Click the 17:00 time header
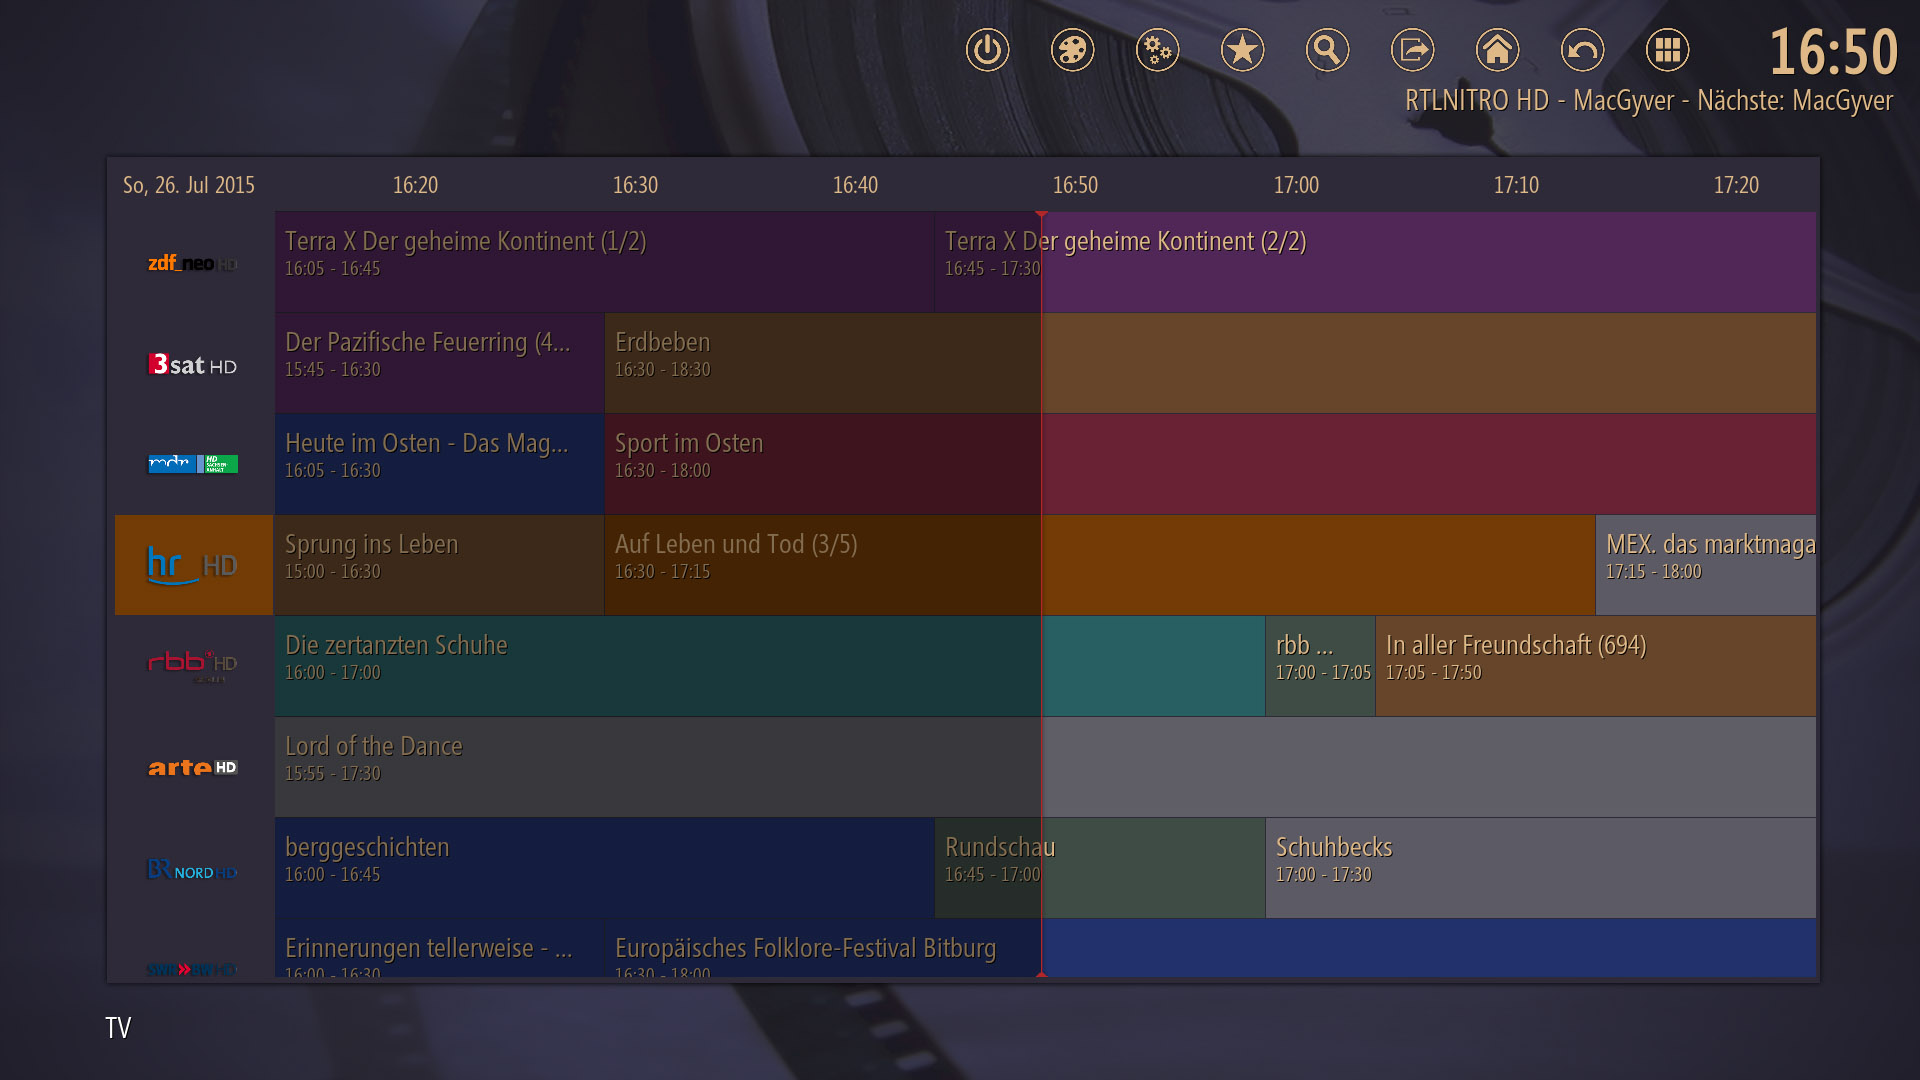Screen dimensions: 1920x1080 click(x=1296, y=185)
